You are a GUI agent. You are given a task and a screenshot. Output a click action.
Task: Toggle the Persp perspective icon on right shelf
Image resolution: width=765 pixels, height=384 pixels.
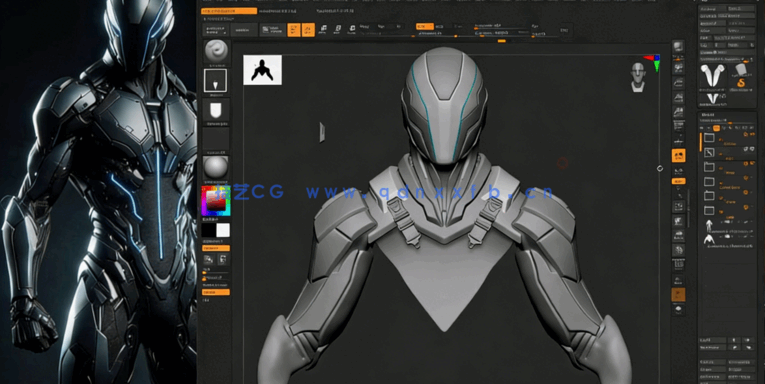tap(678, 126)
